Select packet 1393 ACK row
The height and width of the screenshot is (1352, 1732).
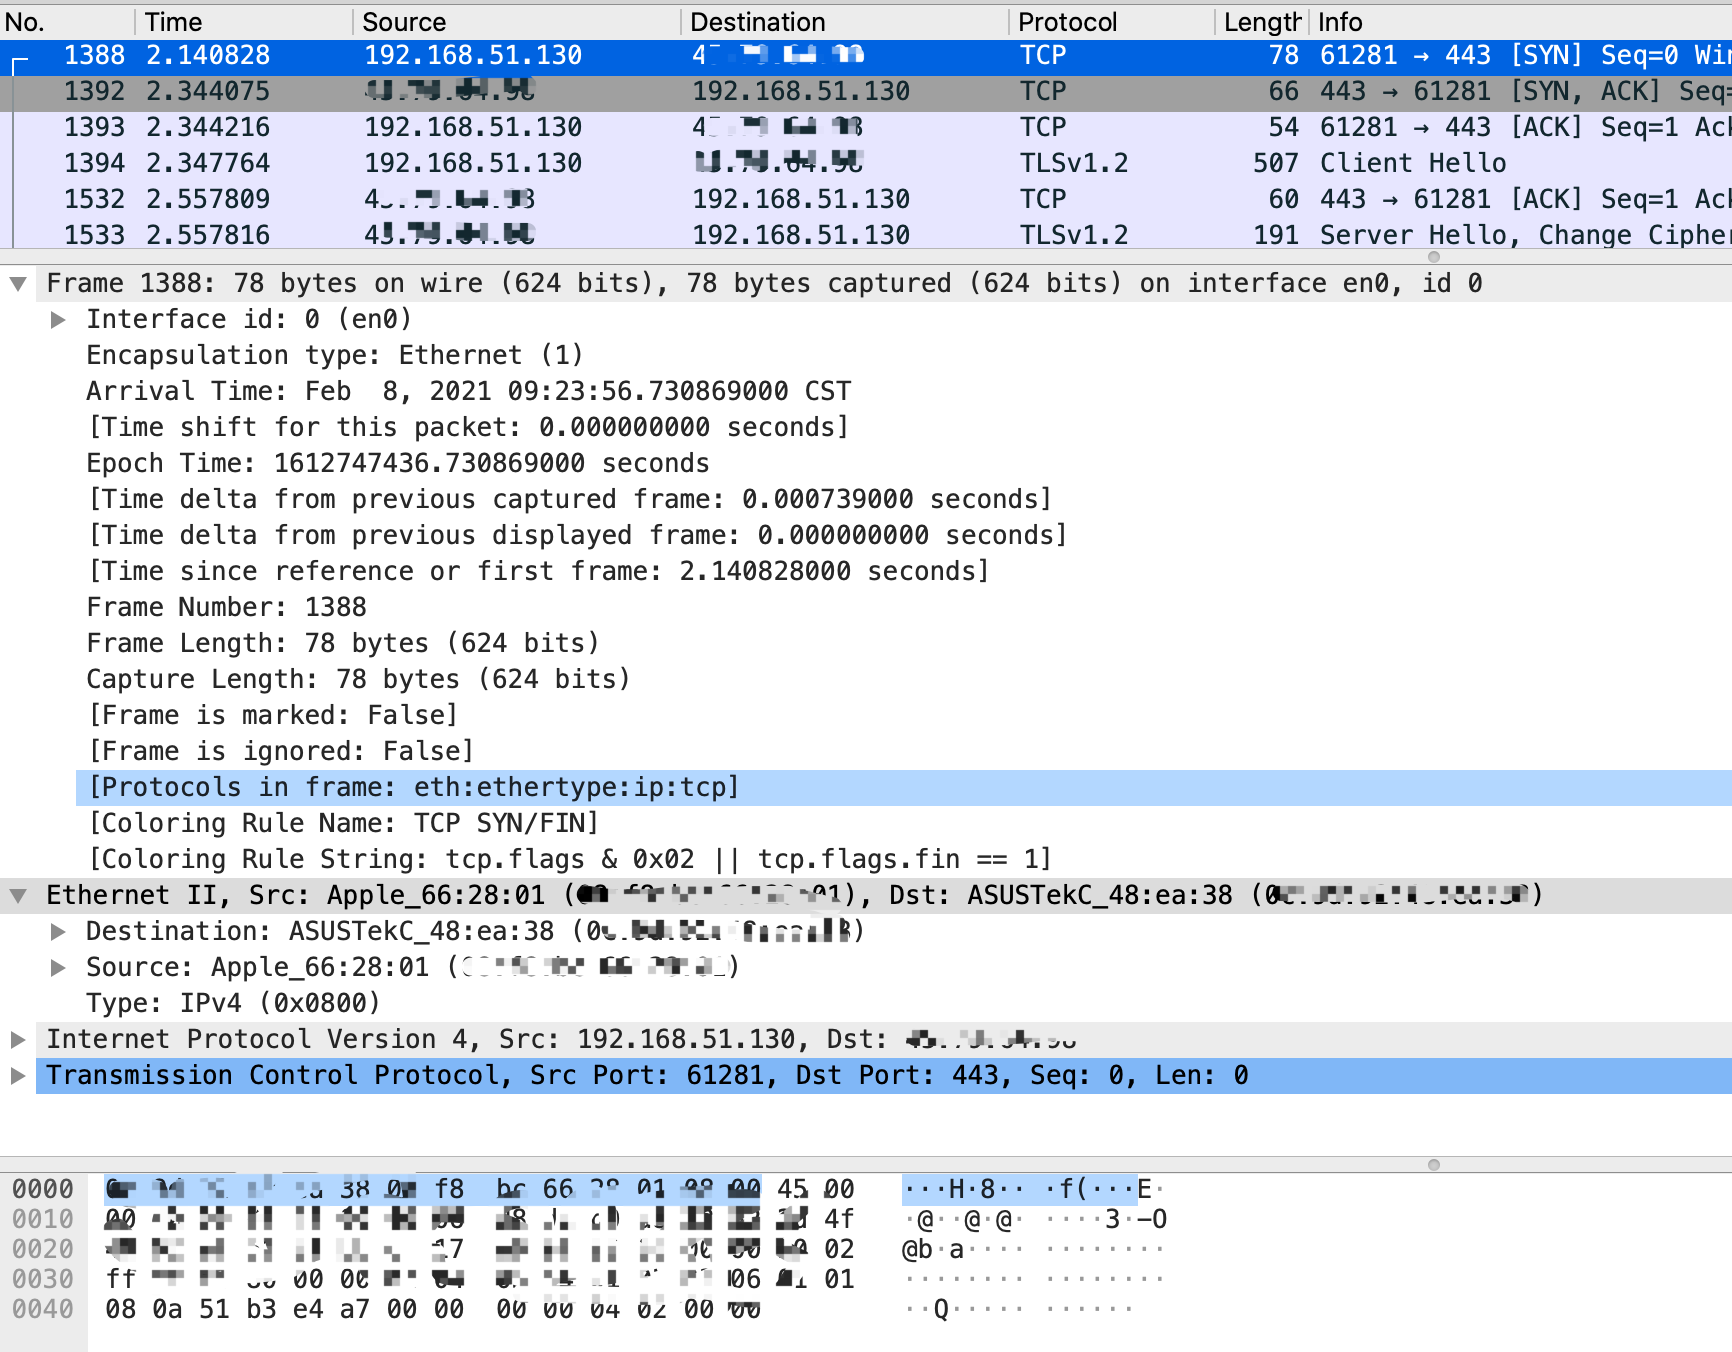point(866,128)
